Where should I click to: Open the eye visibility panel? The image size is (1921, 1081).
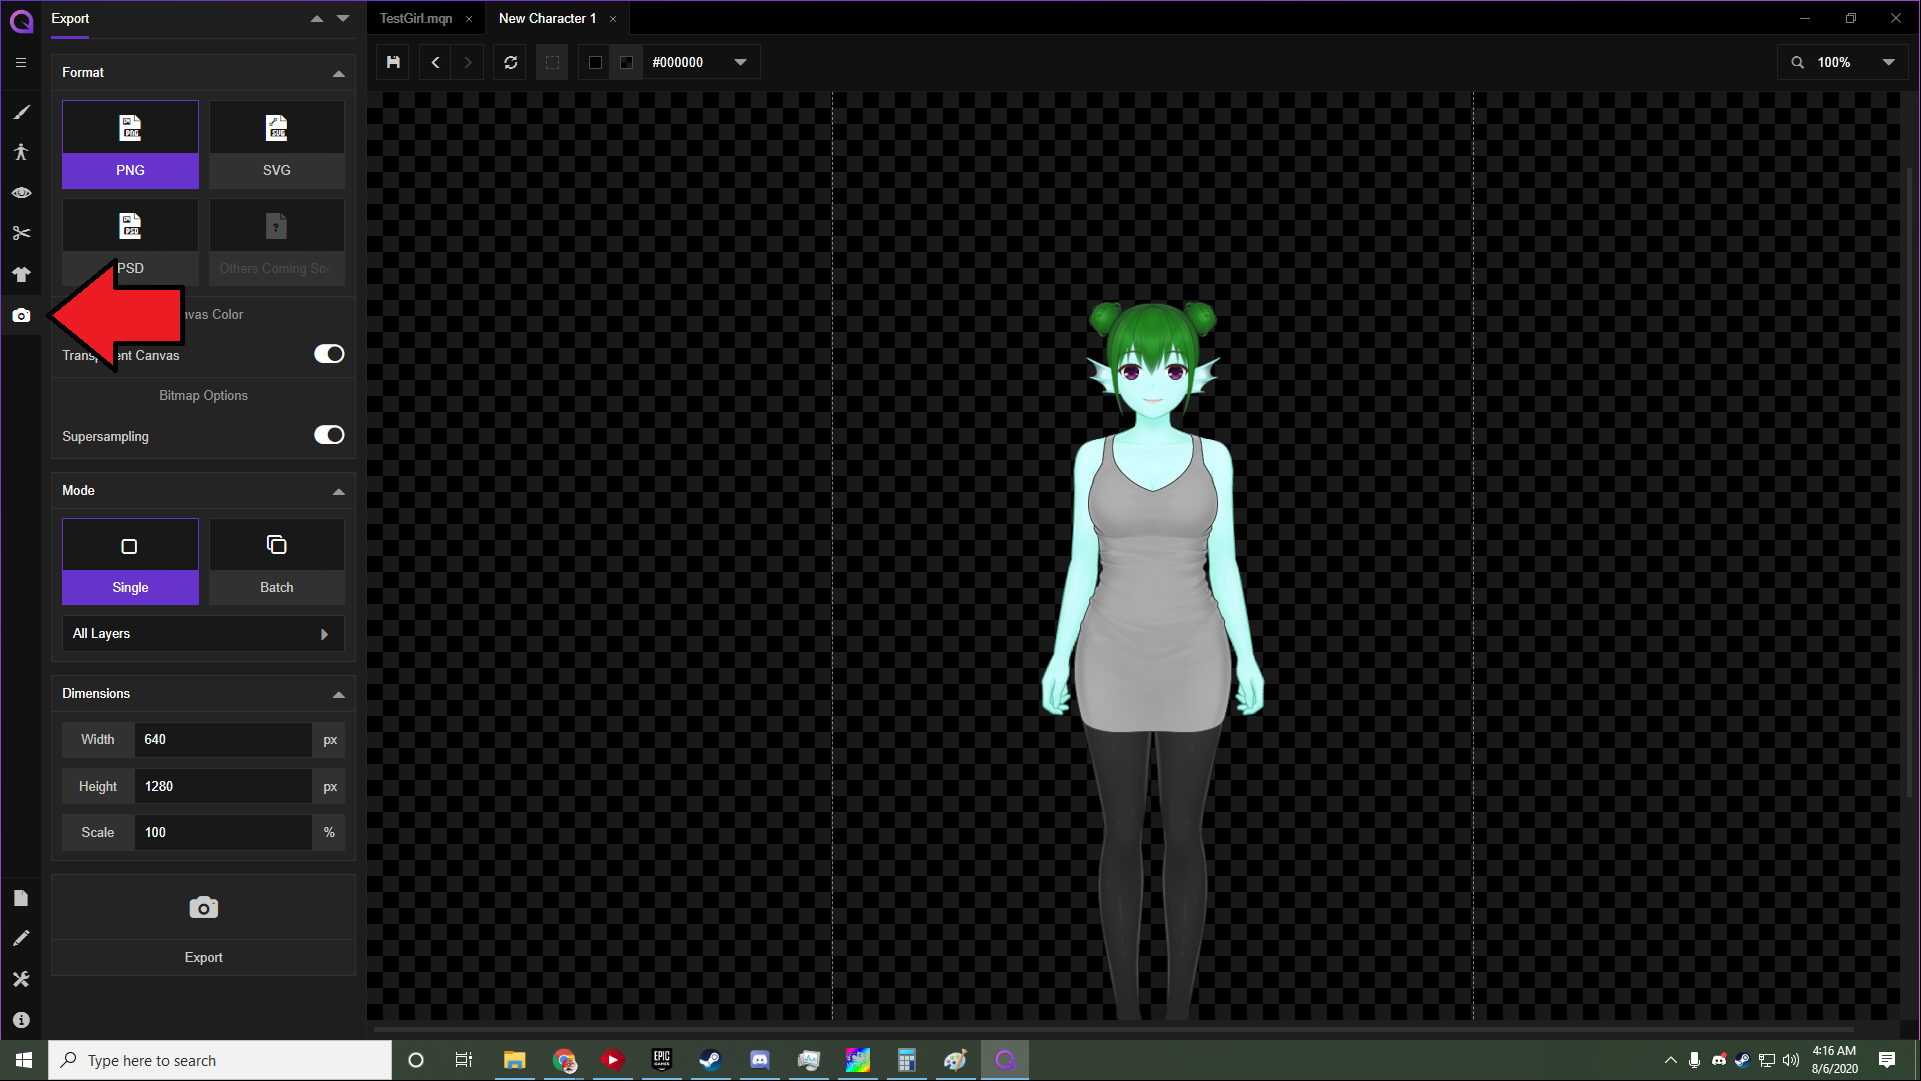[x=21, y=192]
